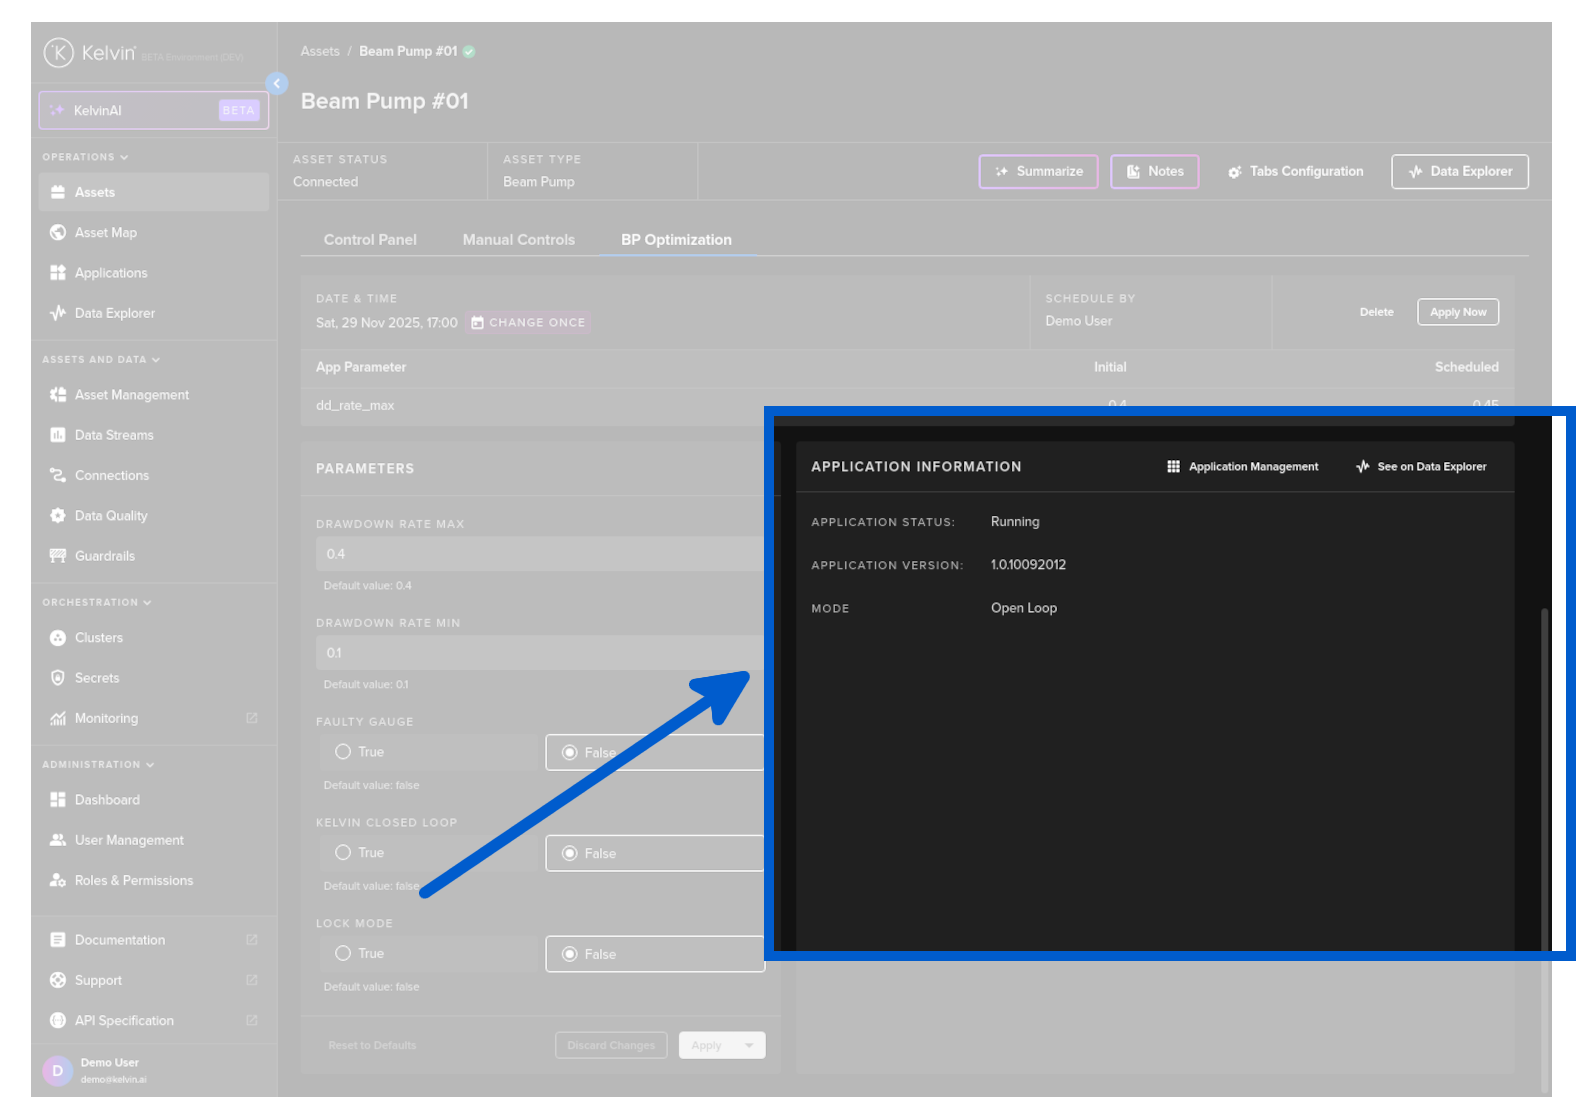The height and width of the screenshot is (1120, 1584).
Task: Open Asset Map from the sidebar
Action: coord(105,233)
